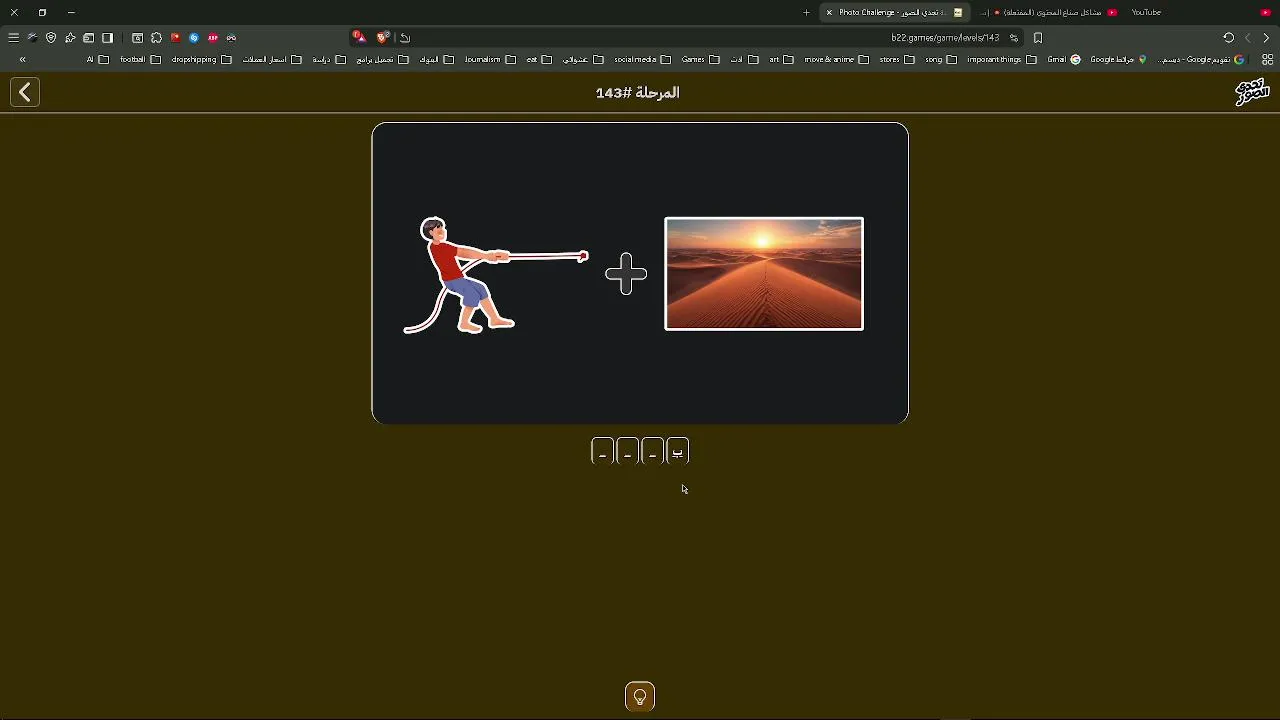The image size is (1280, 720).
Task: Open the Journalism bookmarks folder
Action: pos(490,60)
